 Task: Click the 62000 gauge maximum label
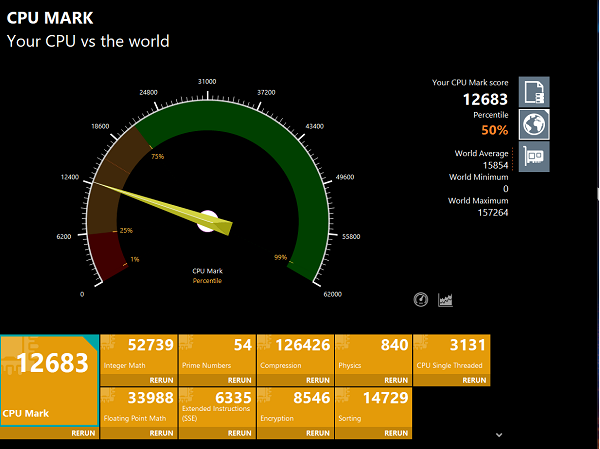tap(333, 294)
